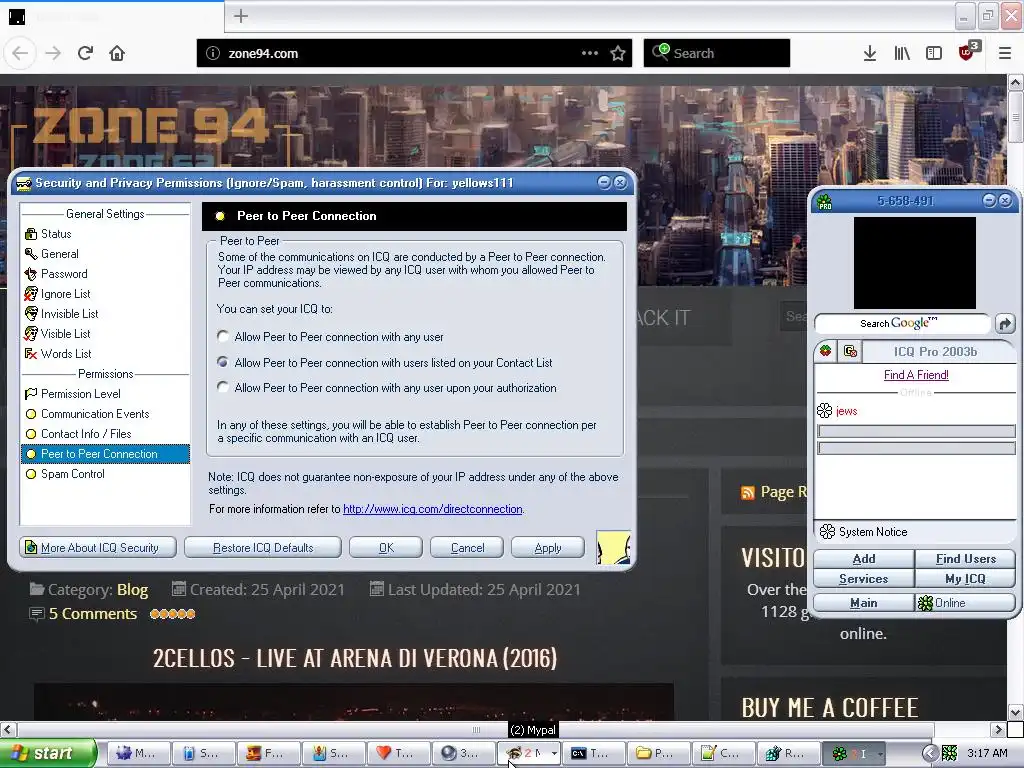Select the offline contact jews

(x=846, y=411)
